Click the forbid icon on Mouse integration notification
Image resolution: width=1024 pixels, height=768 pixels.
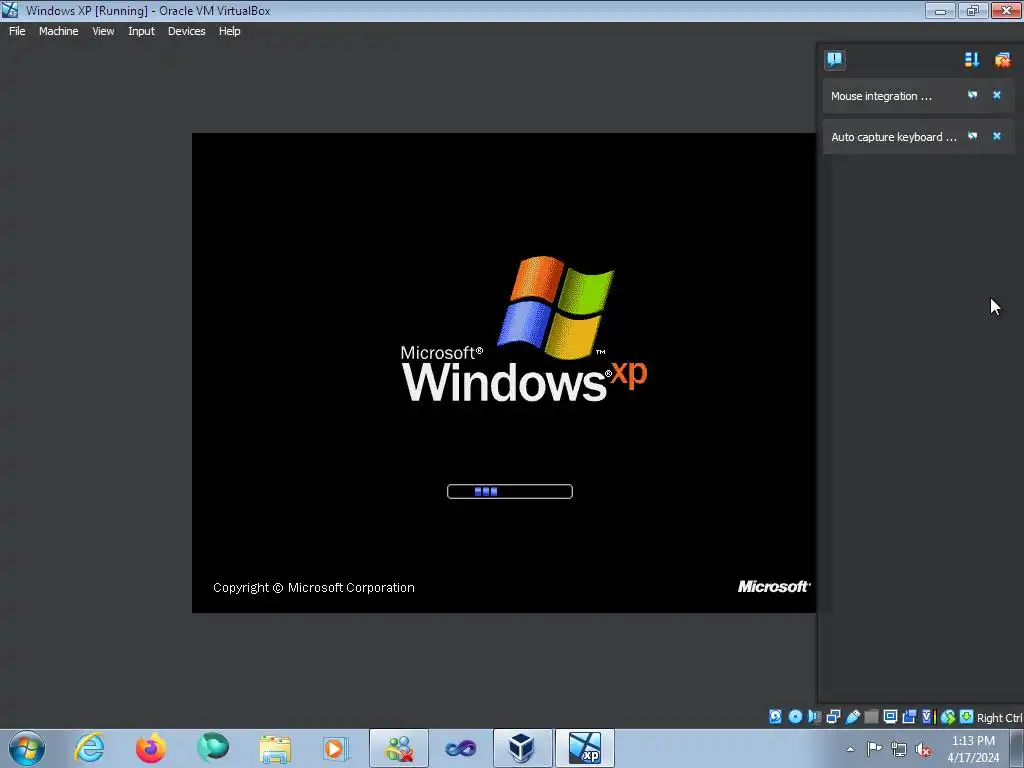972,95
